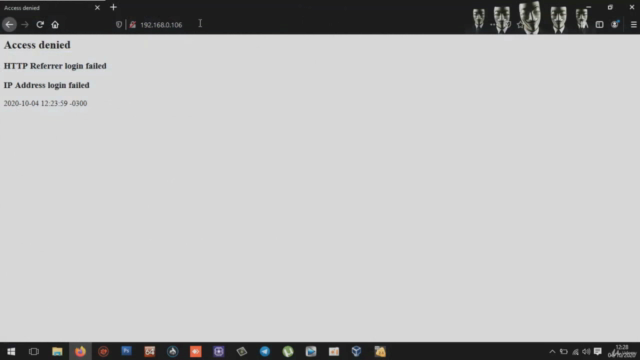This screenshot has width=640, height=360.
Task: Click the 192.168.0.106 address bar
Action: click(x=161, y=25)
